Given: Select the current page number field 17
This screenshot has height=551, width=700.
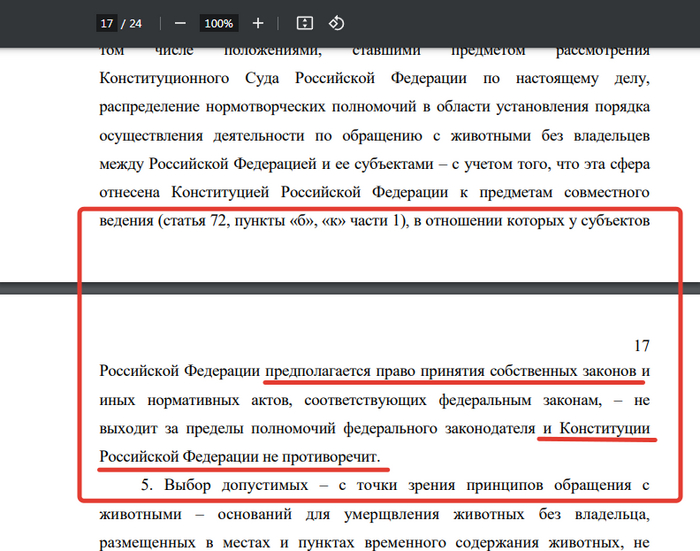Looking at the screenshot, I should pos(107,23).
